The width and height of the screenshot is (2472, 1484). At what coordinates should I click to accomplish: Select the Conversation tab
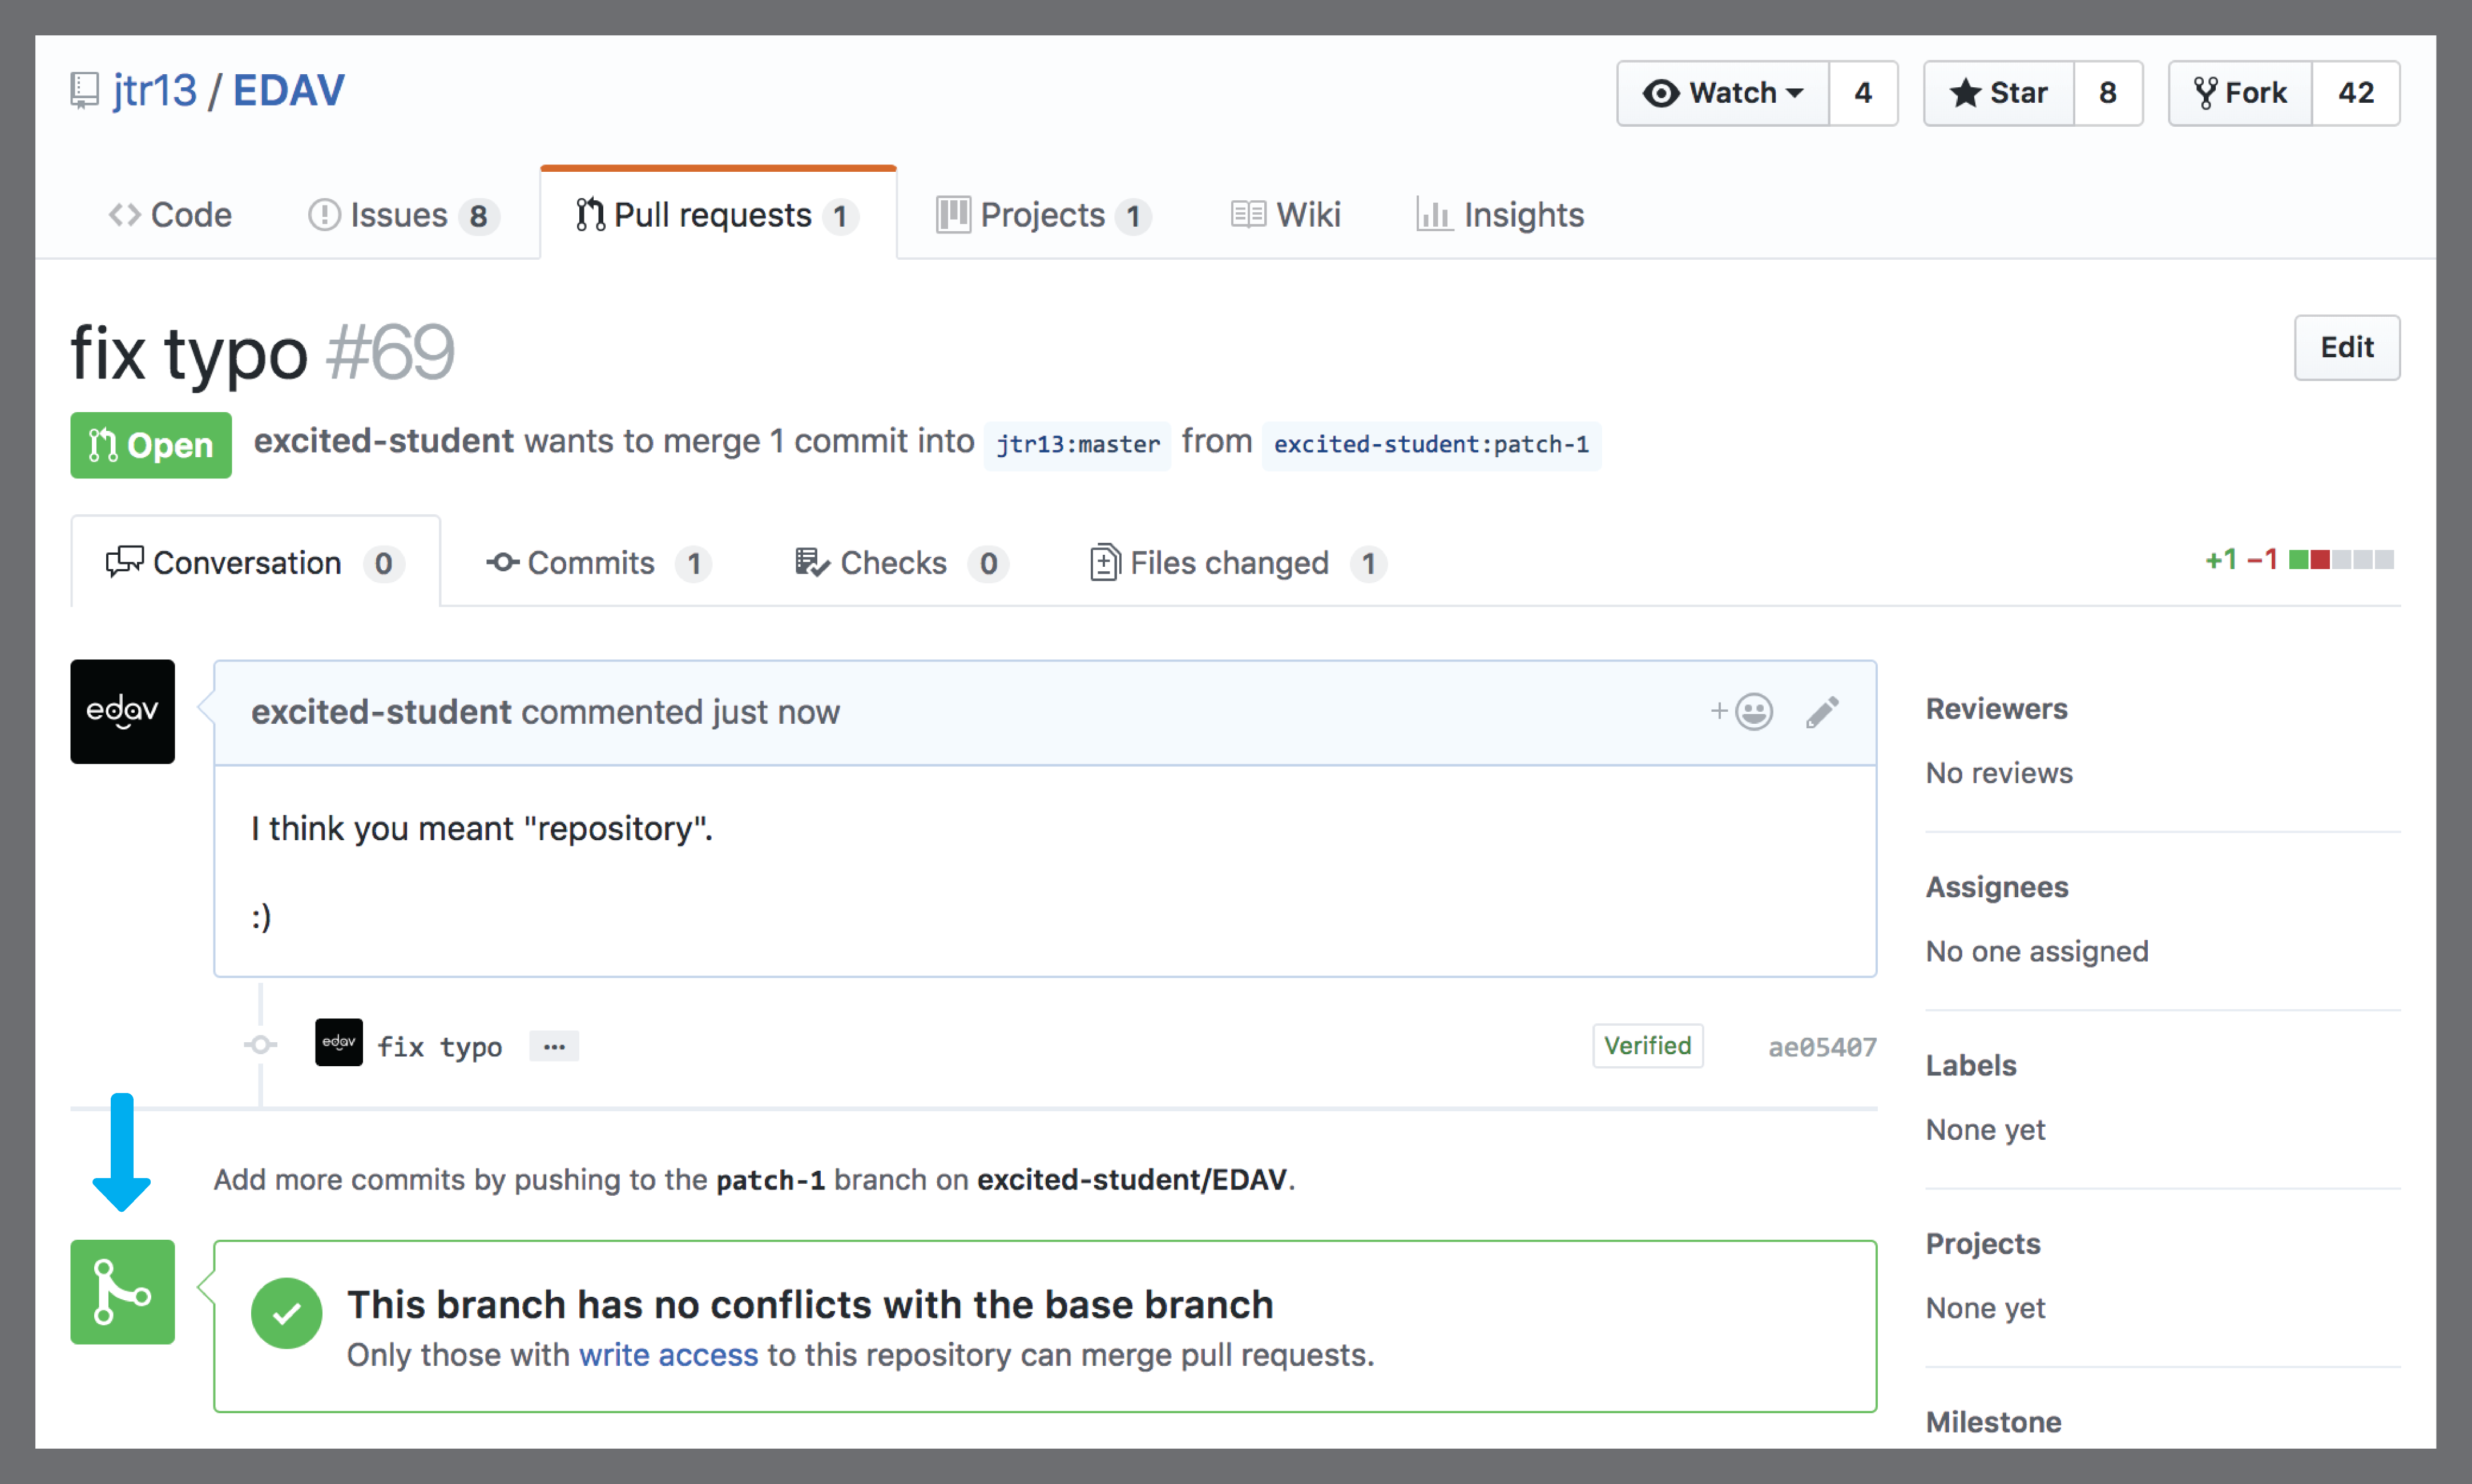(x=255, y=563)
